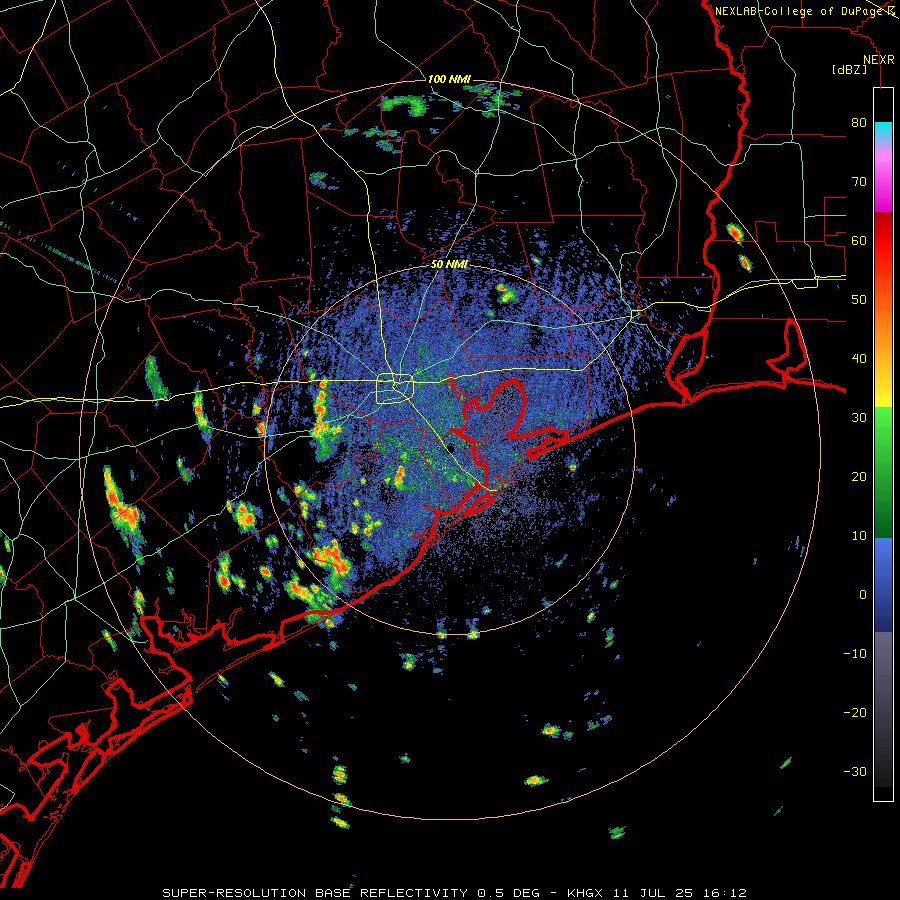Click the -20 value on the dBZ scale
This screenshot has height=900, width=900.
pos(855,713)
